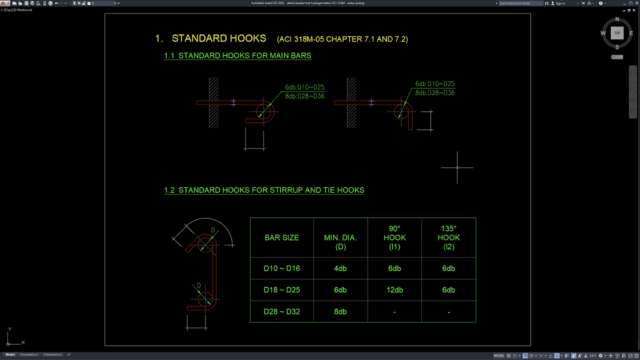Open the AutoCAD application menu button
The width and height of the screenshot is (640, 360).
click(3, 3)
